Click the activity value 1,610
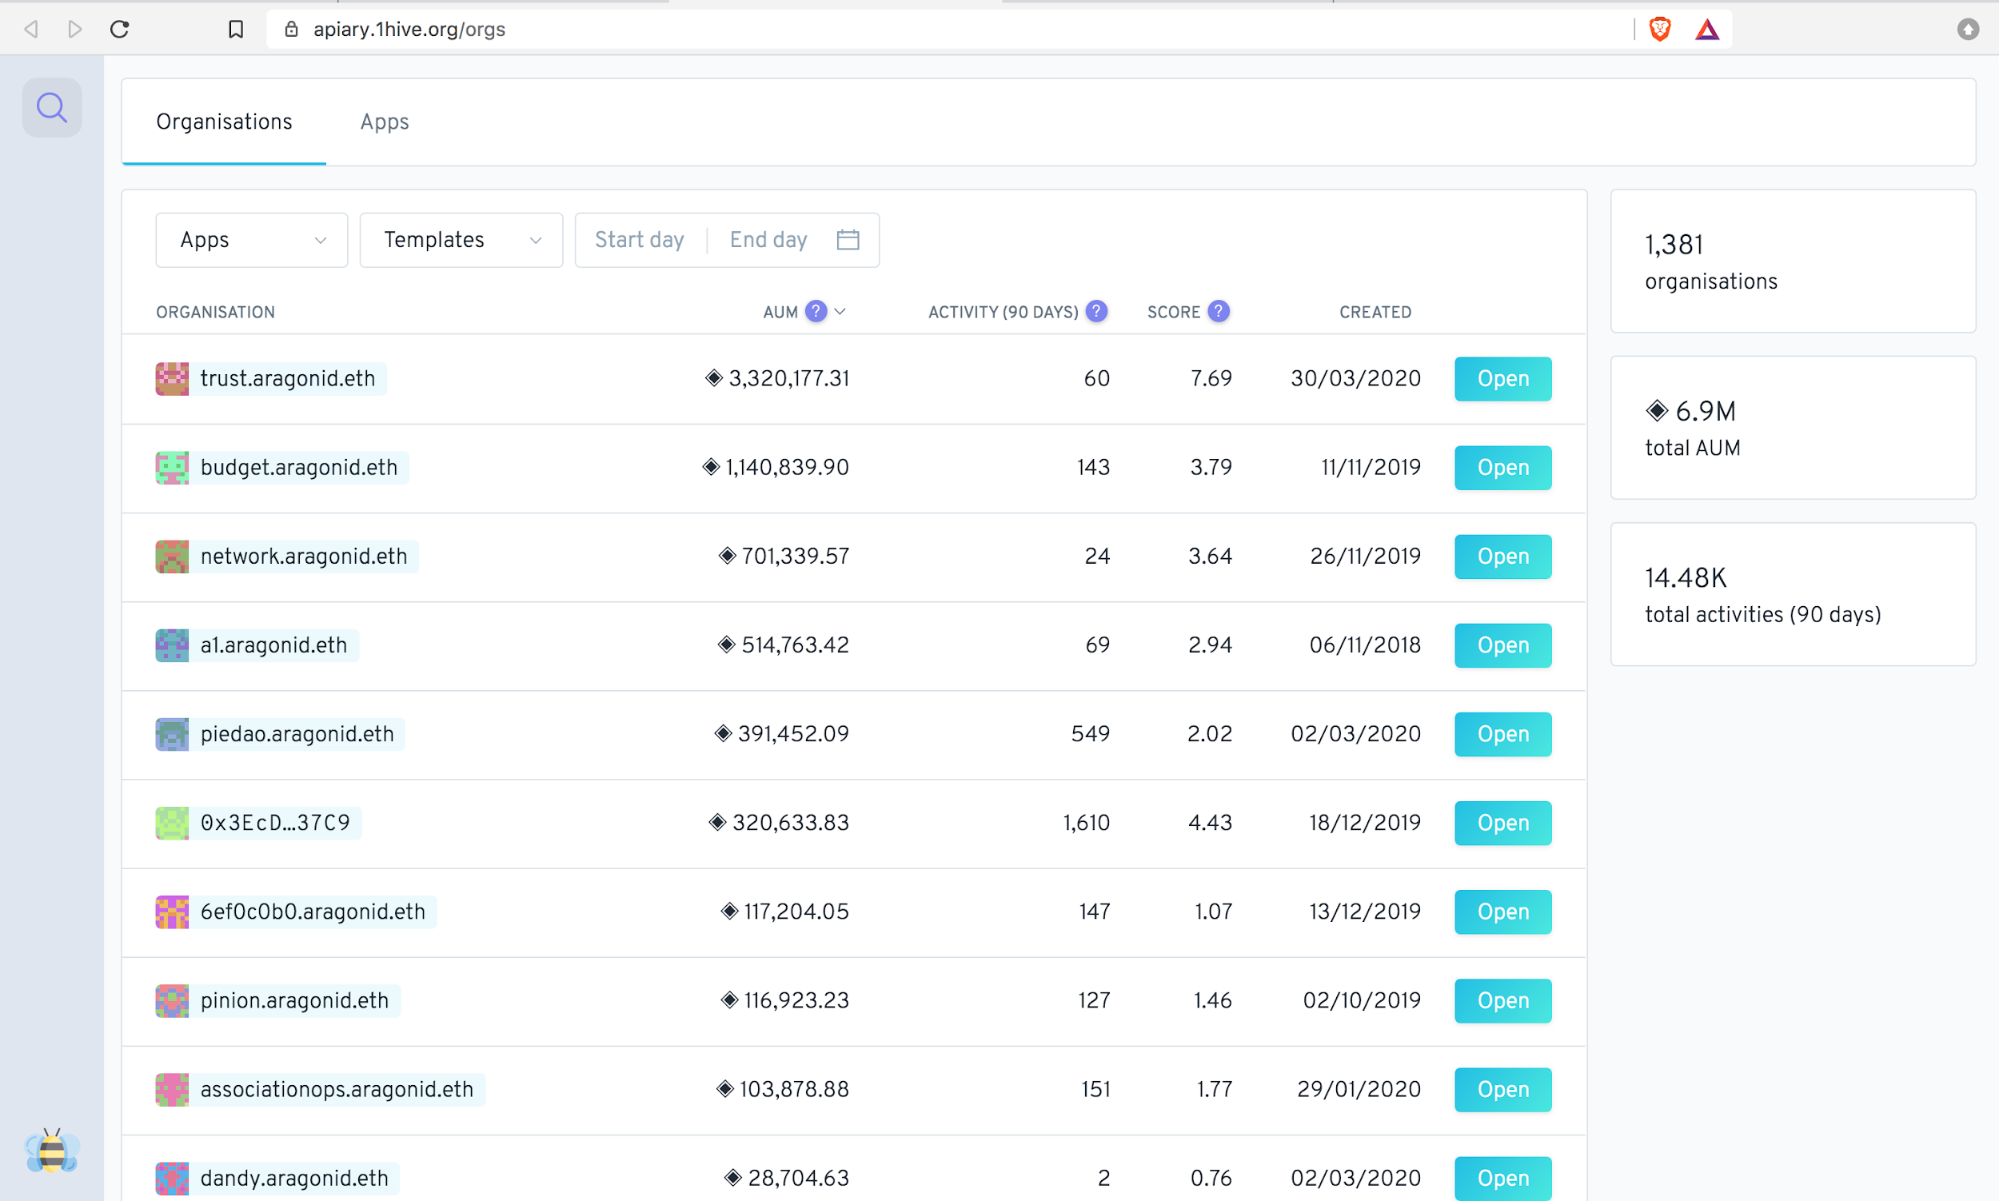Screen dimensions: 1999x1201 point(1086,823)
